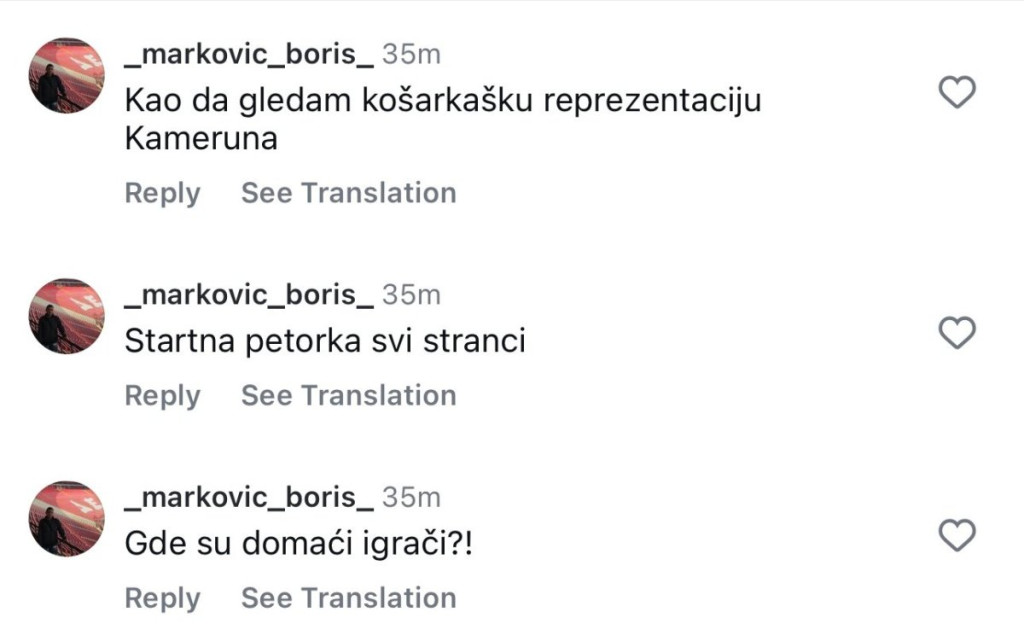The width and height of the screenshot is (1024, 641).
Task: See Translation for the Kameruna comment
Action: pos(348,193)
